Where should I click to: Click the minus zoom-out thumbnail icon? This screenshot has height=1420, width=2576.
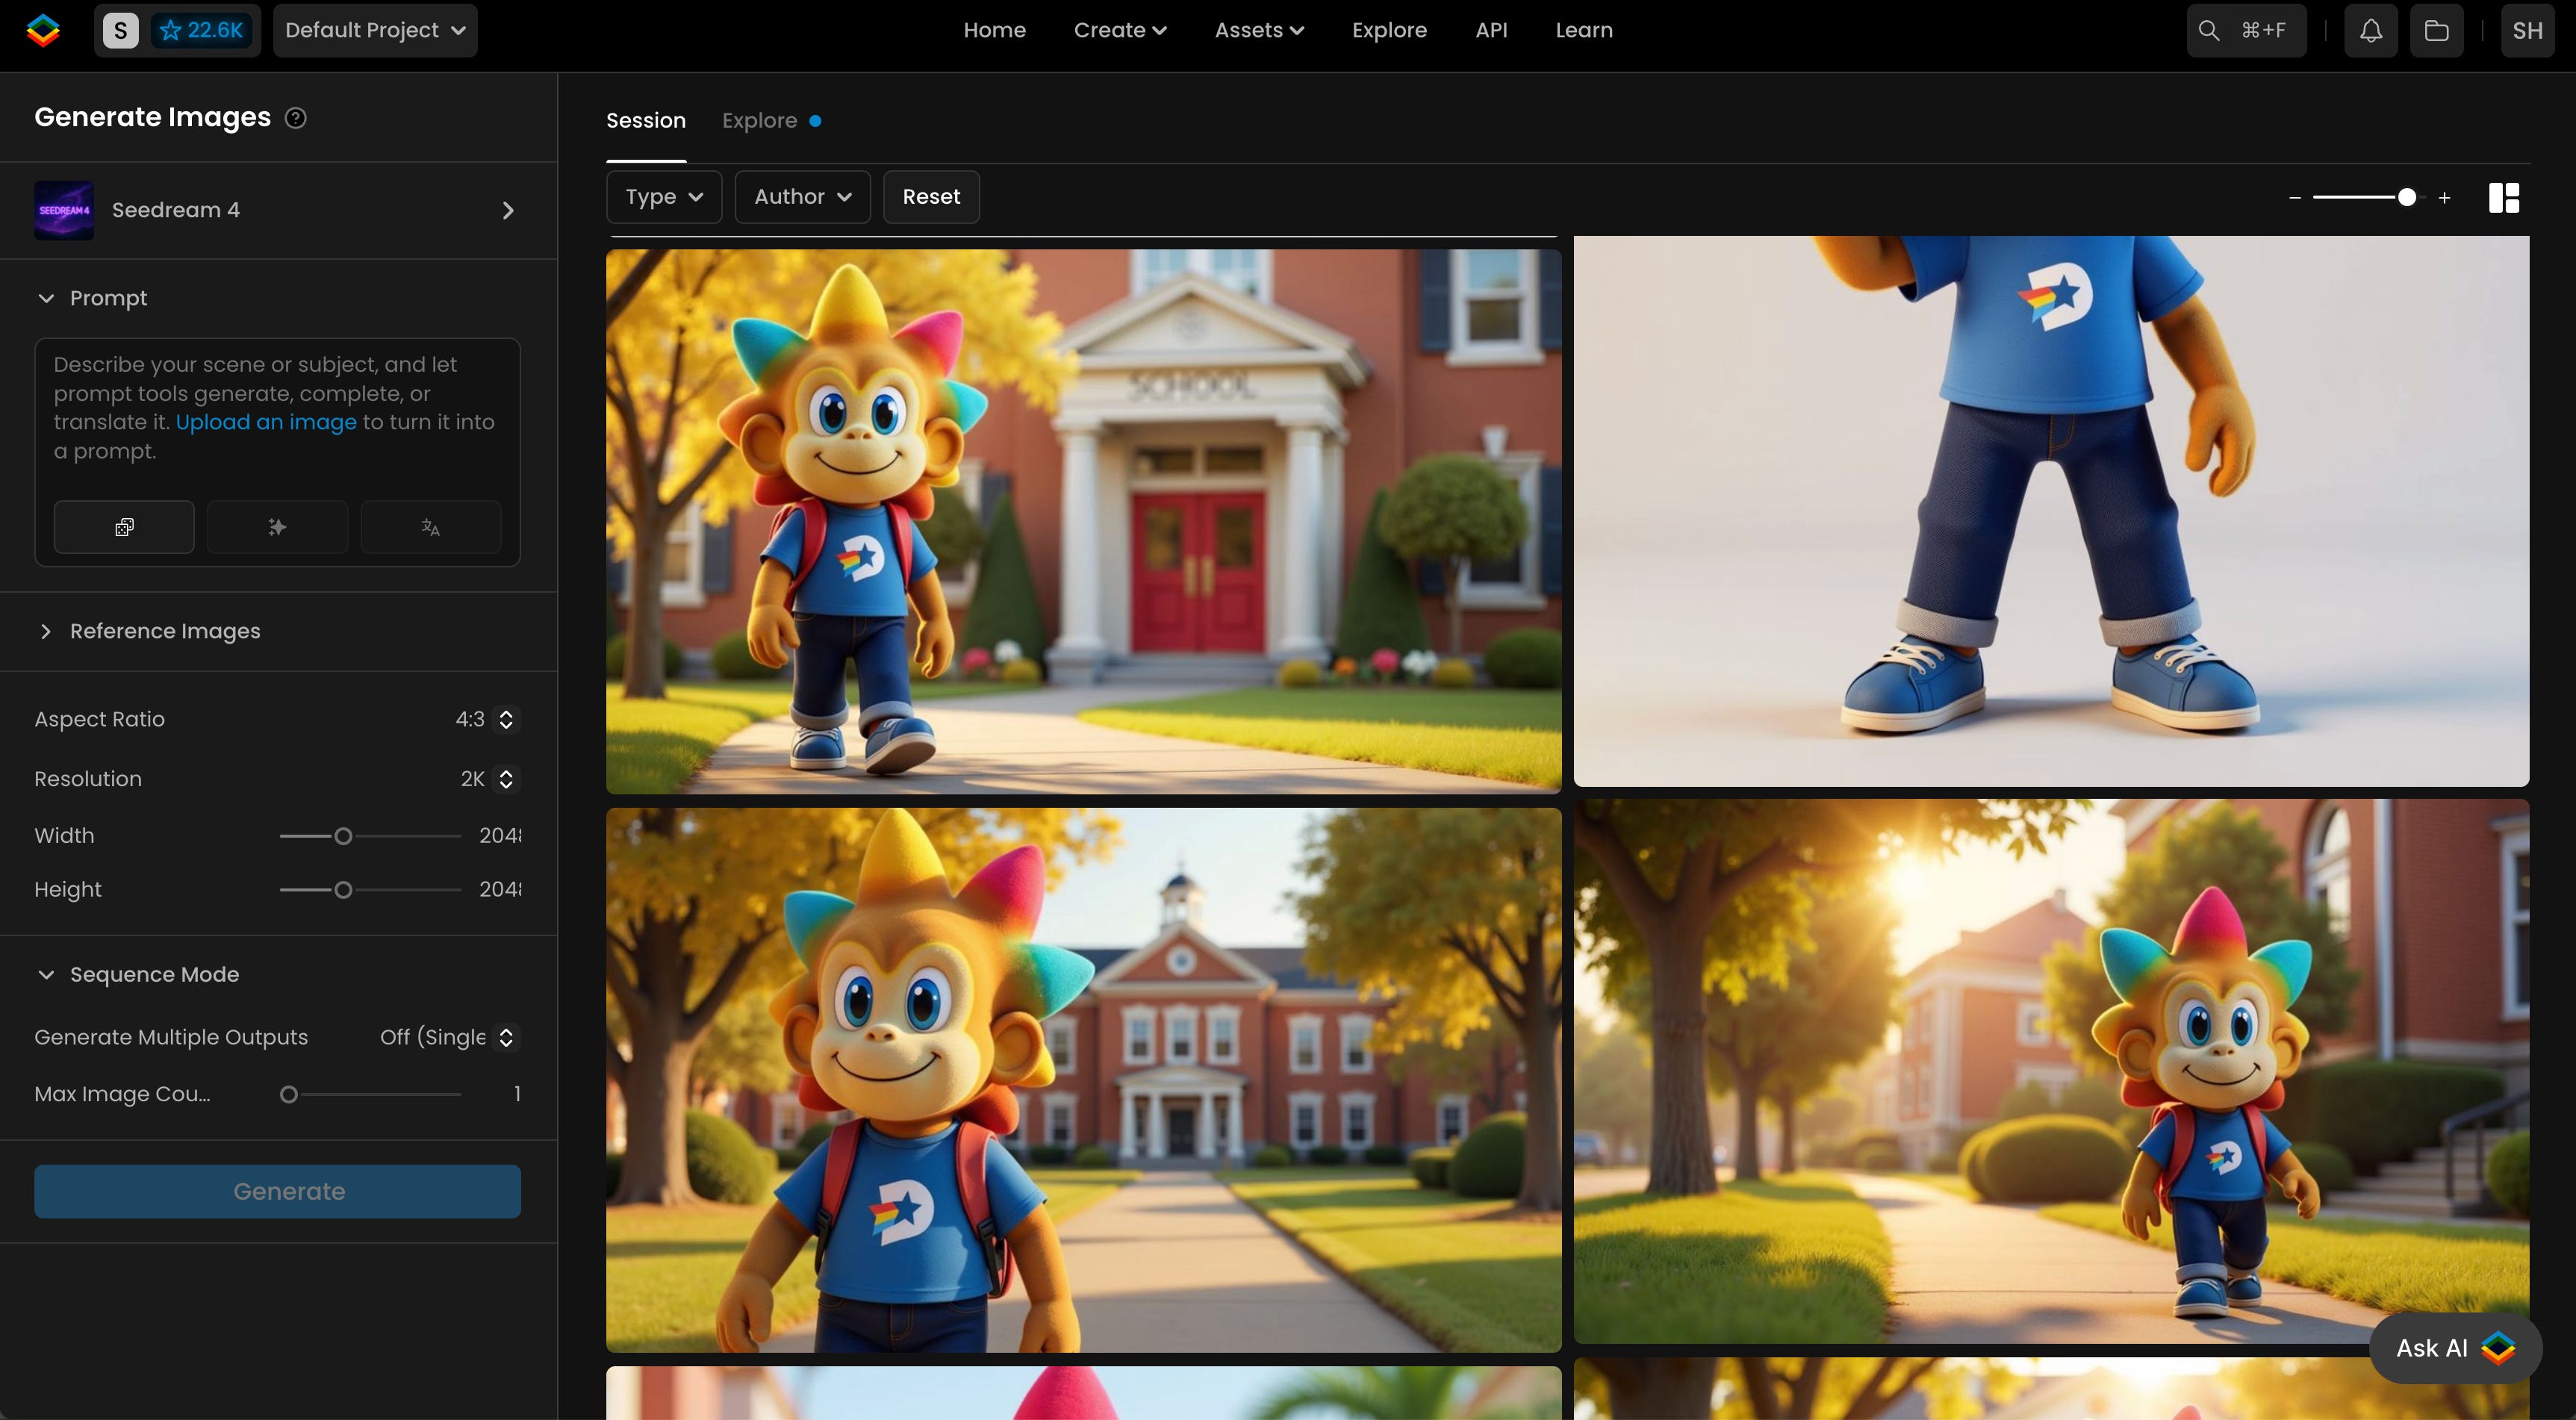pos(2295,198)
